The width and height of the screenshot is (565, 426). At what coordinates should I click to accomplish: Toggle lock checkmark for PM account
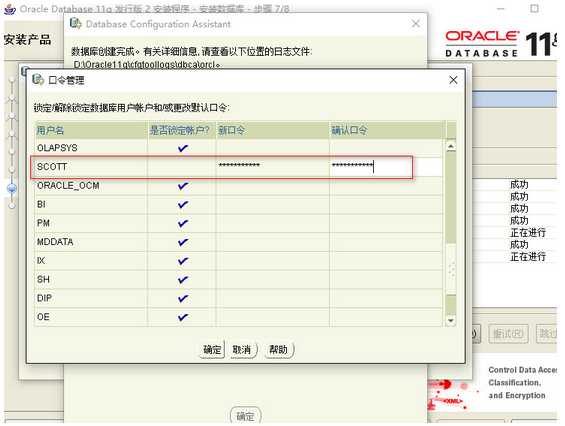[183, 223]
